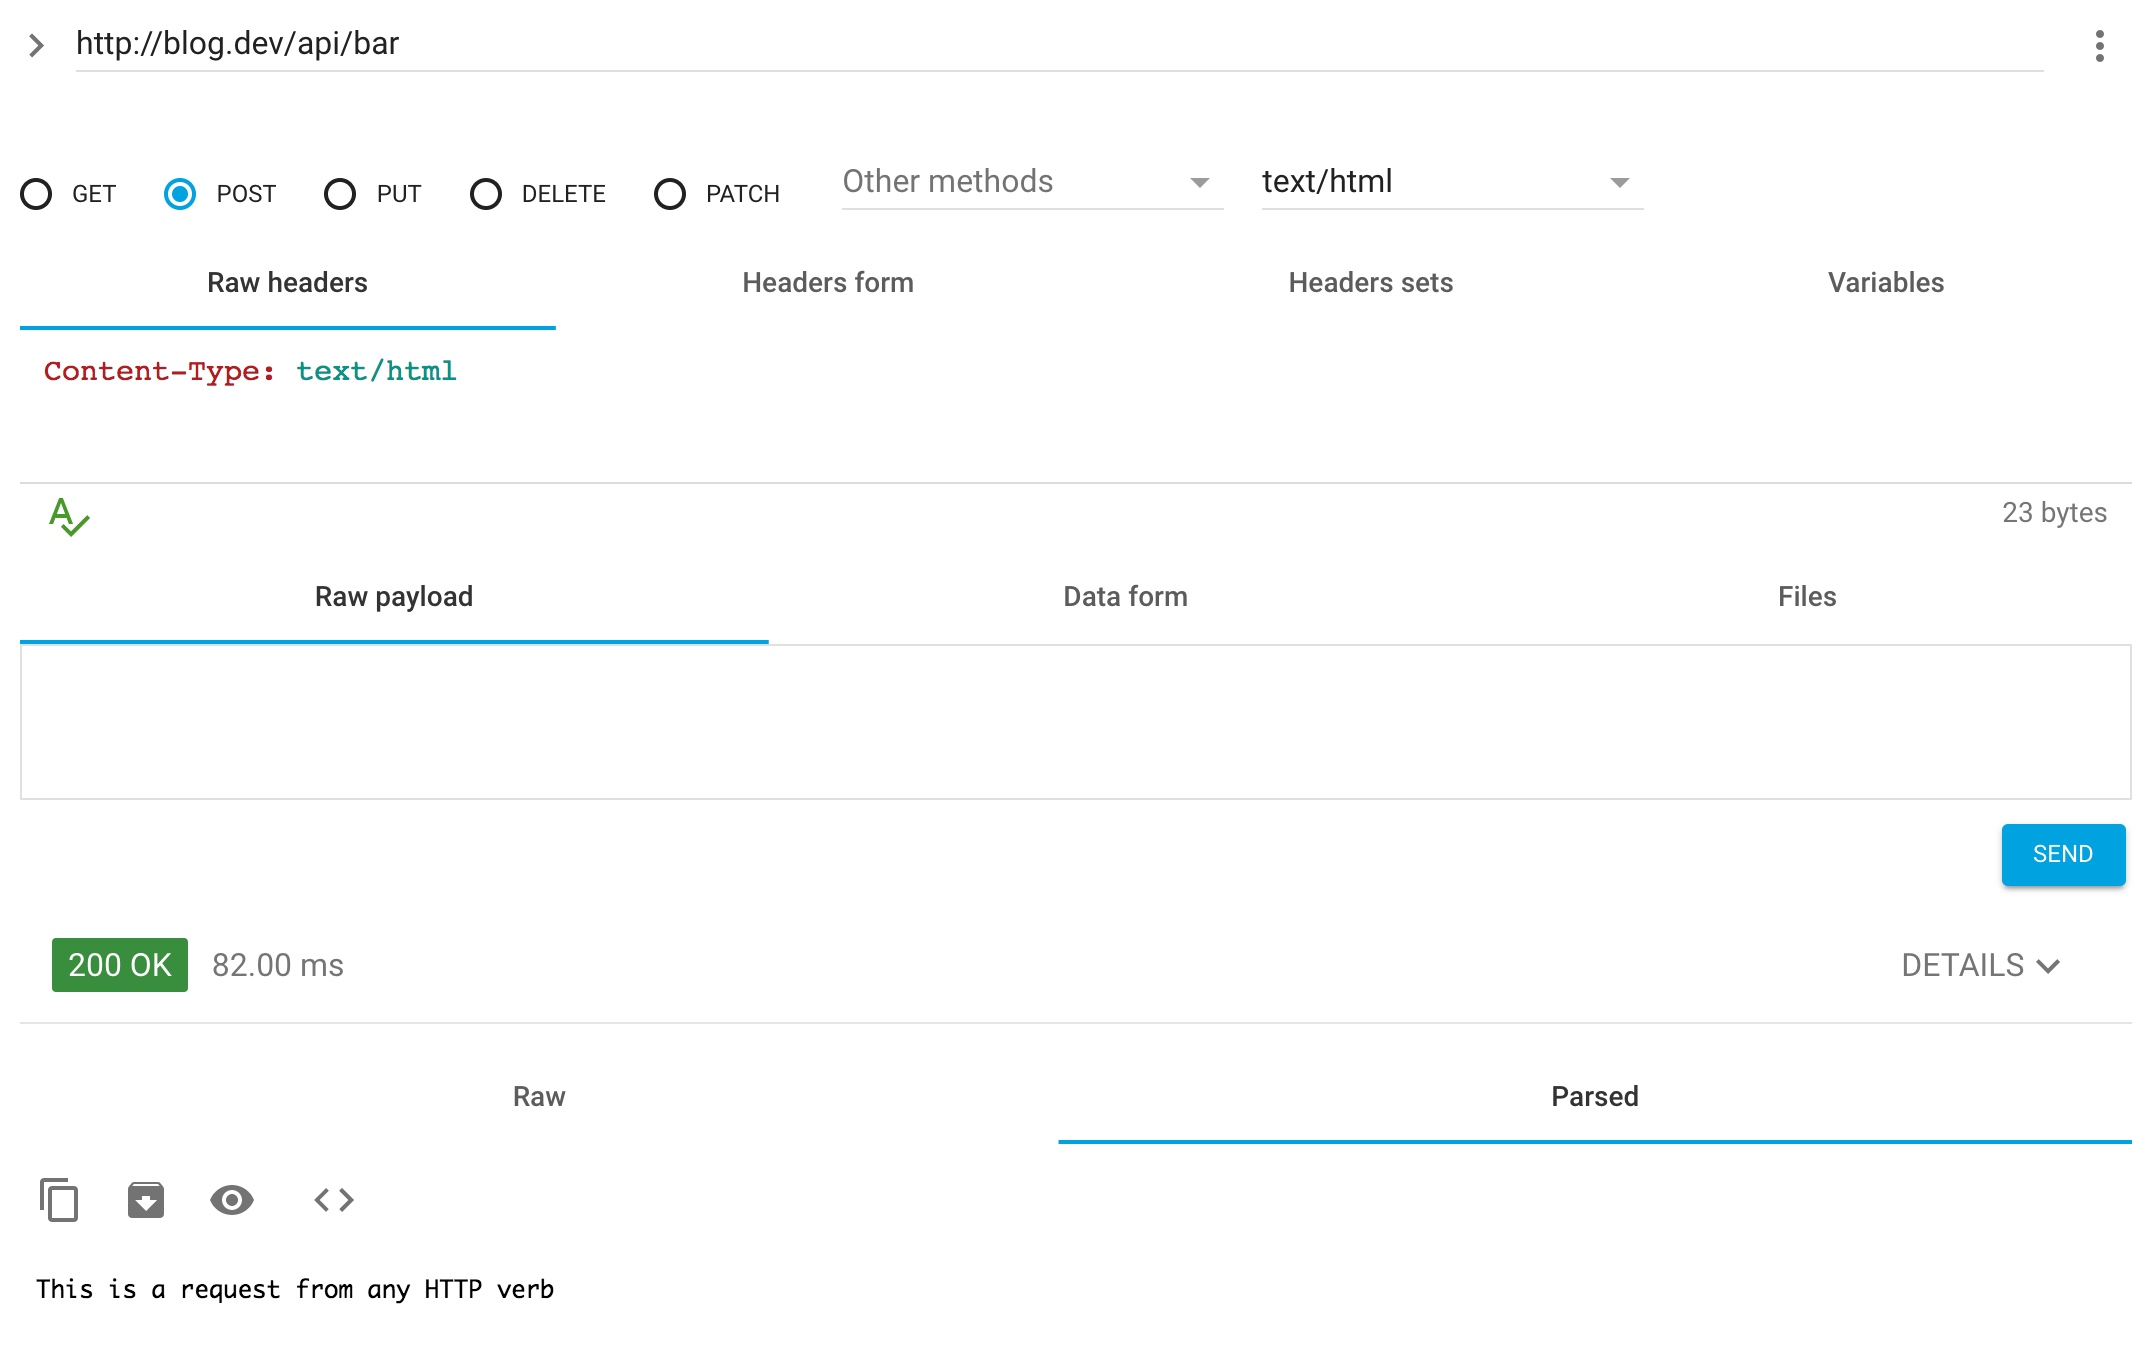The image size is (2144, 1356).
Task: Click the response body text line
Action: [x=295, y=1290]
